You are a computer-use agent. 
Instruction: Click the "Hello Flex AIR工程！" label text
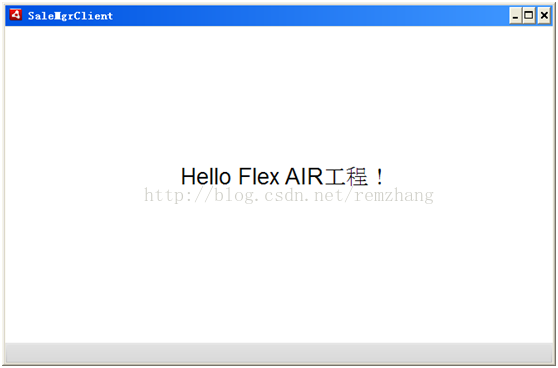[283, 177]
